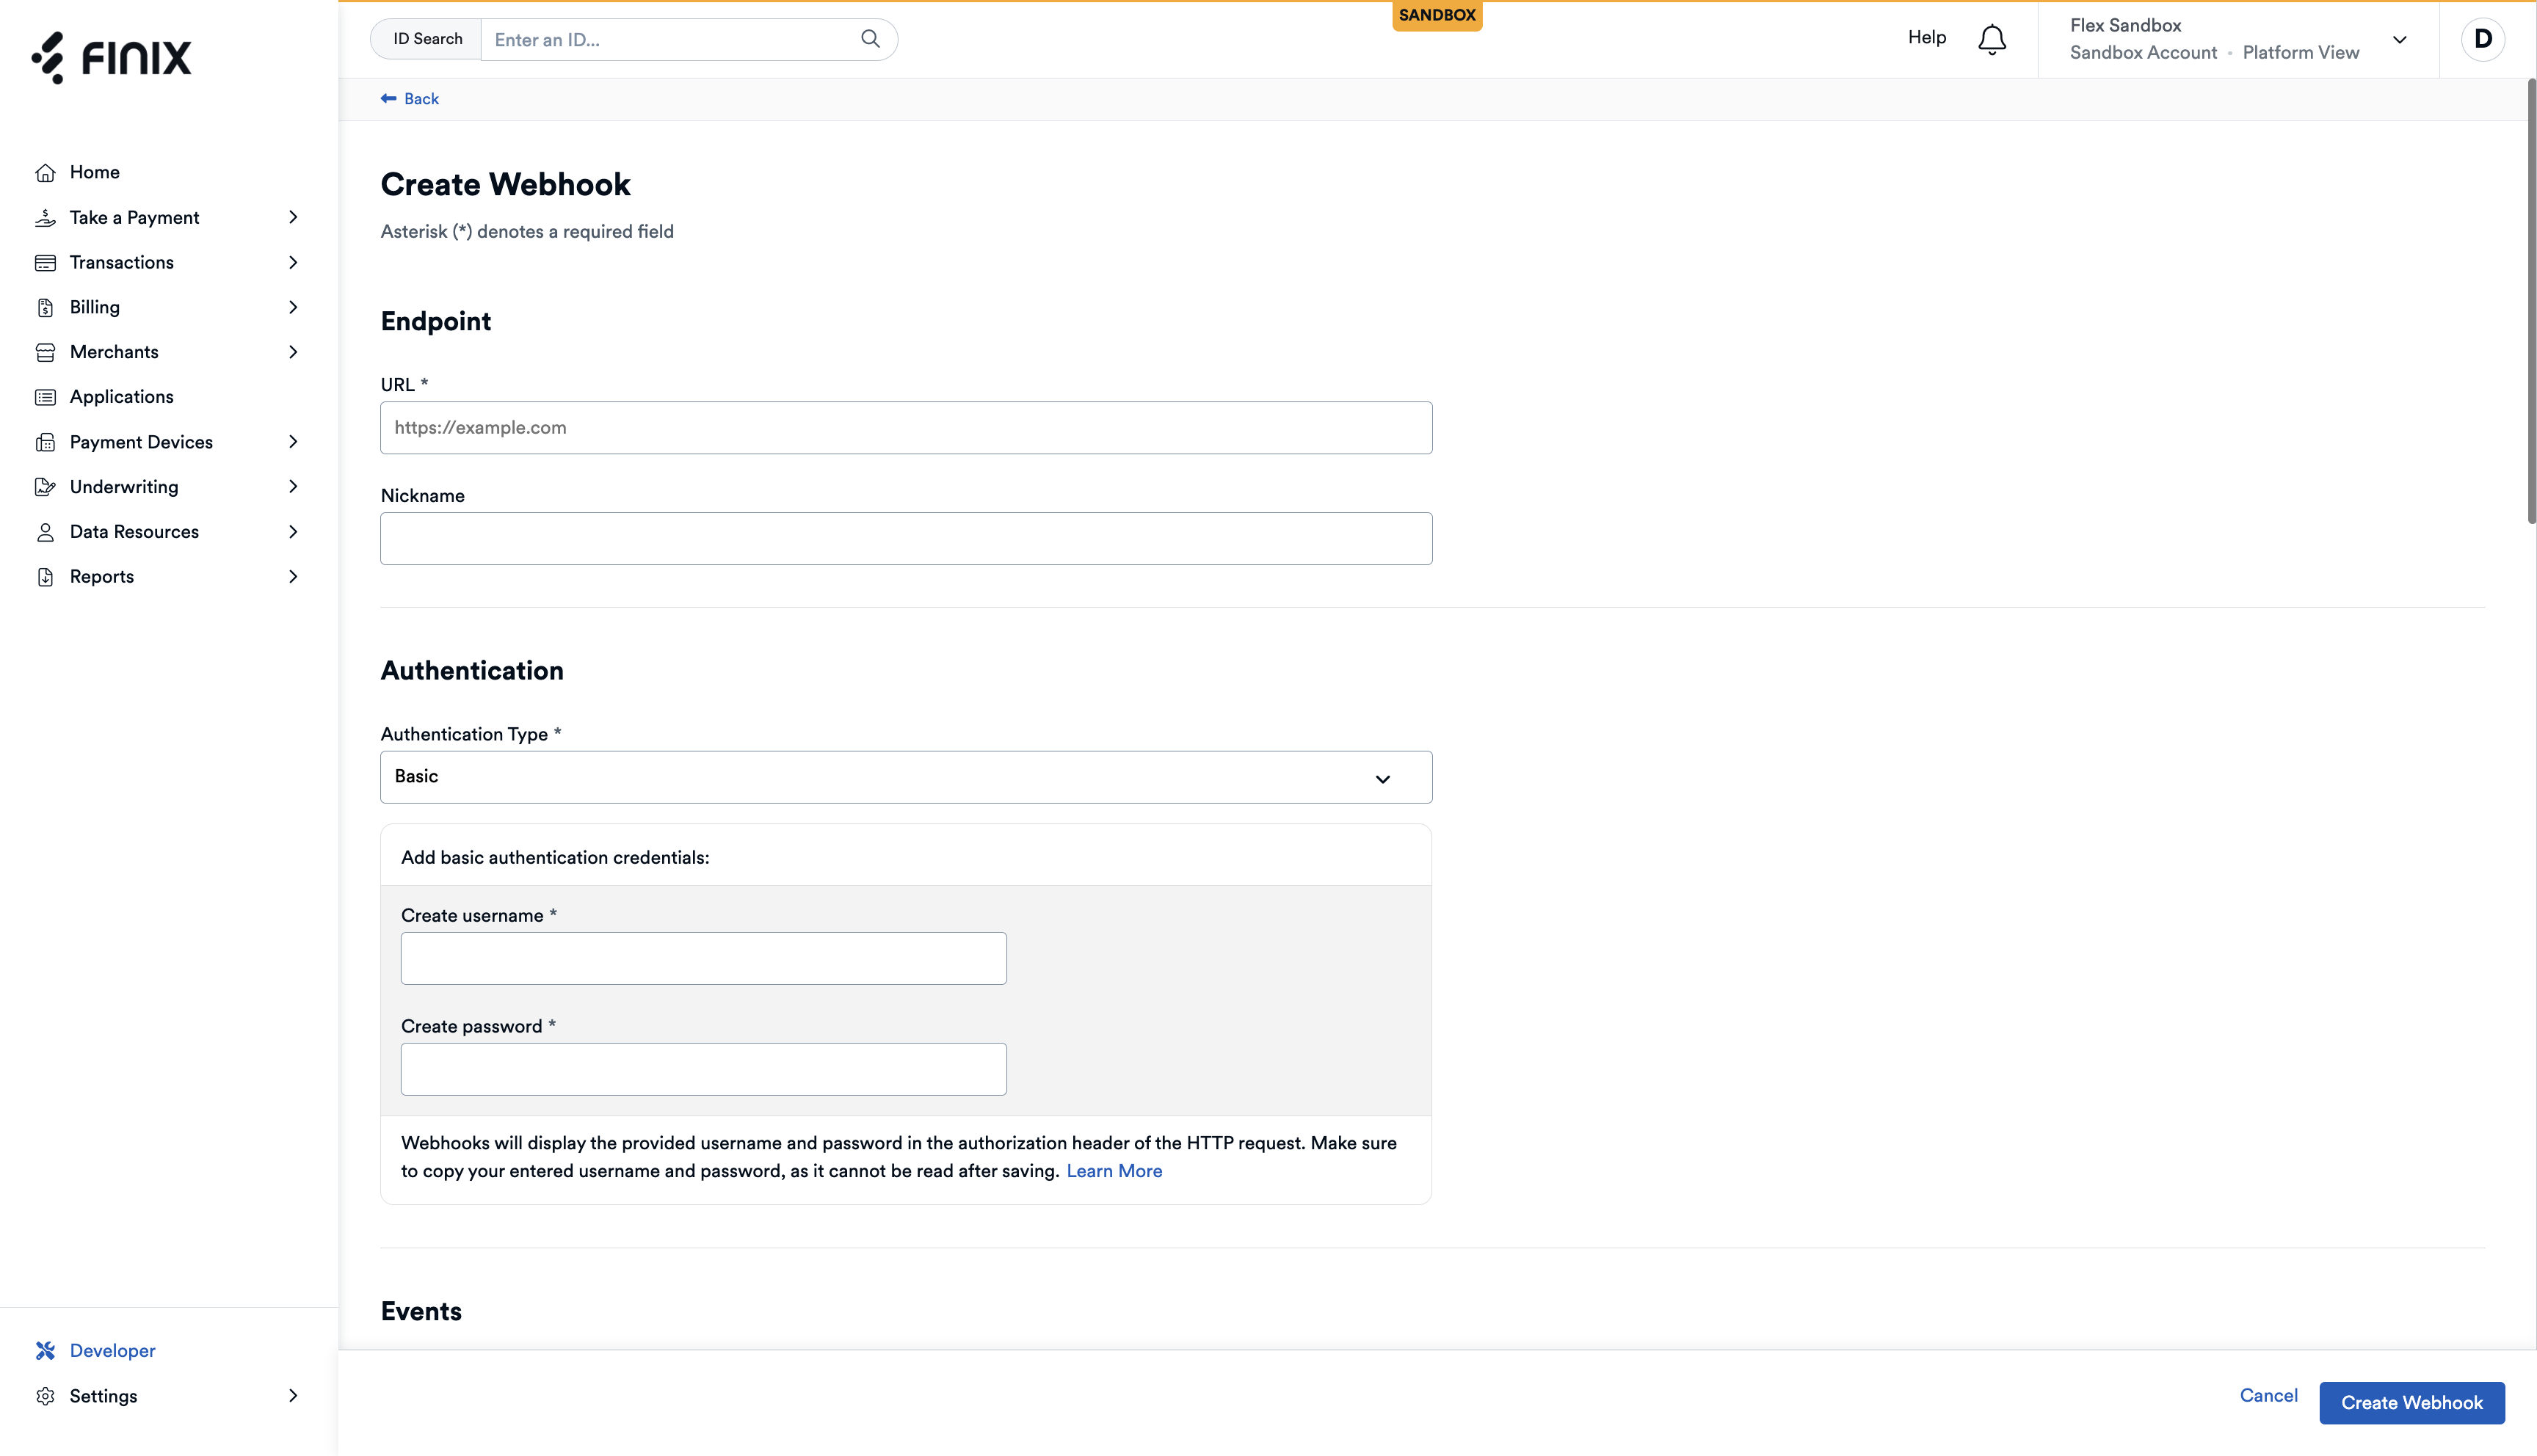Click the Applications list icon
This screenshot has height=1456, width=2537.
pos(45,397)
